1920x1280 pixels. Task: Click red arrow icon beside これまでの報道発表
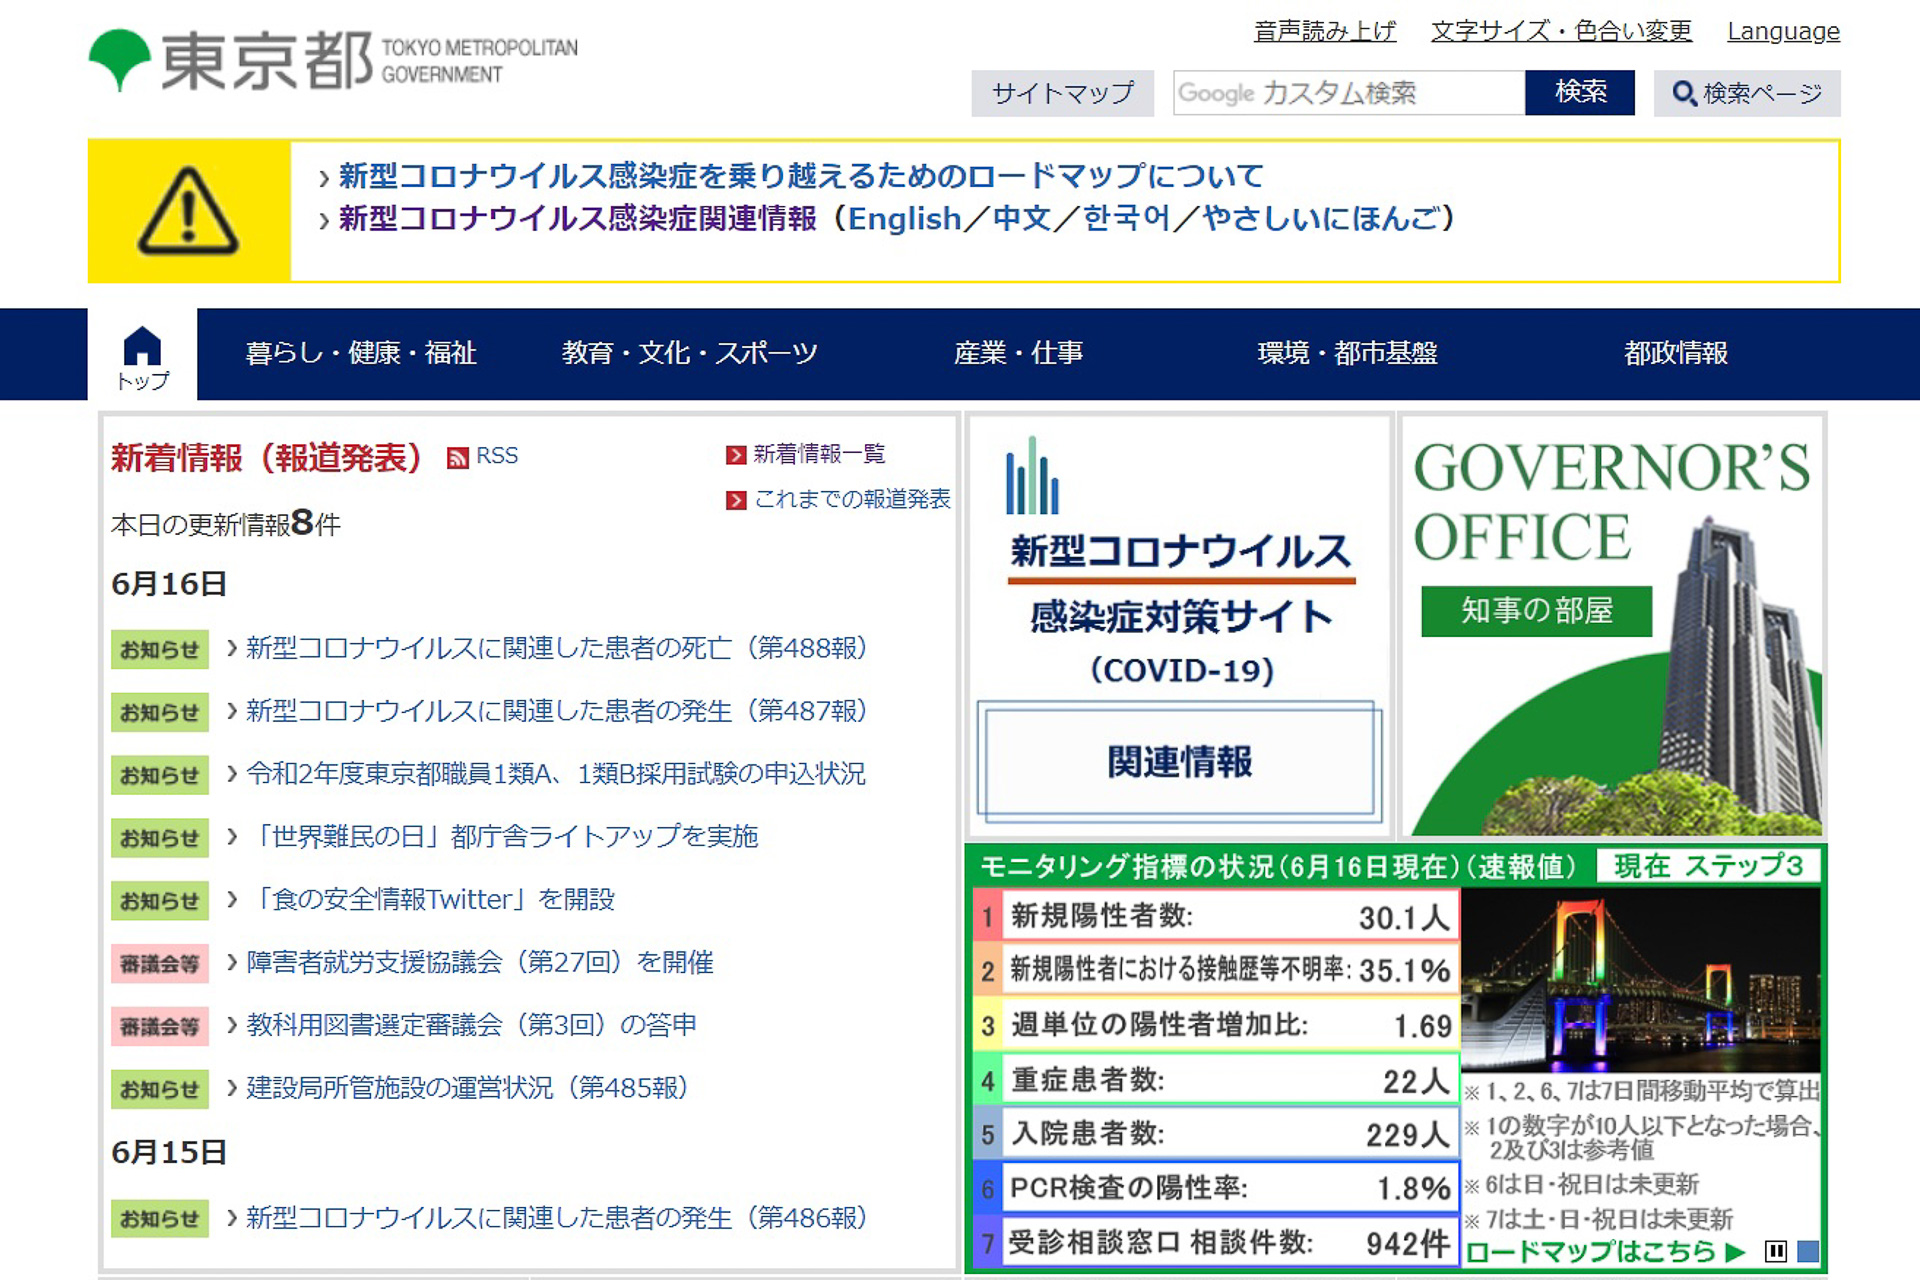coord(736,500)
